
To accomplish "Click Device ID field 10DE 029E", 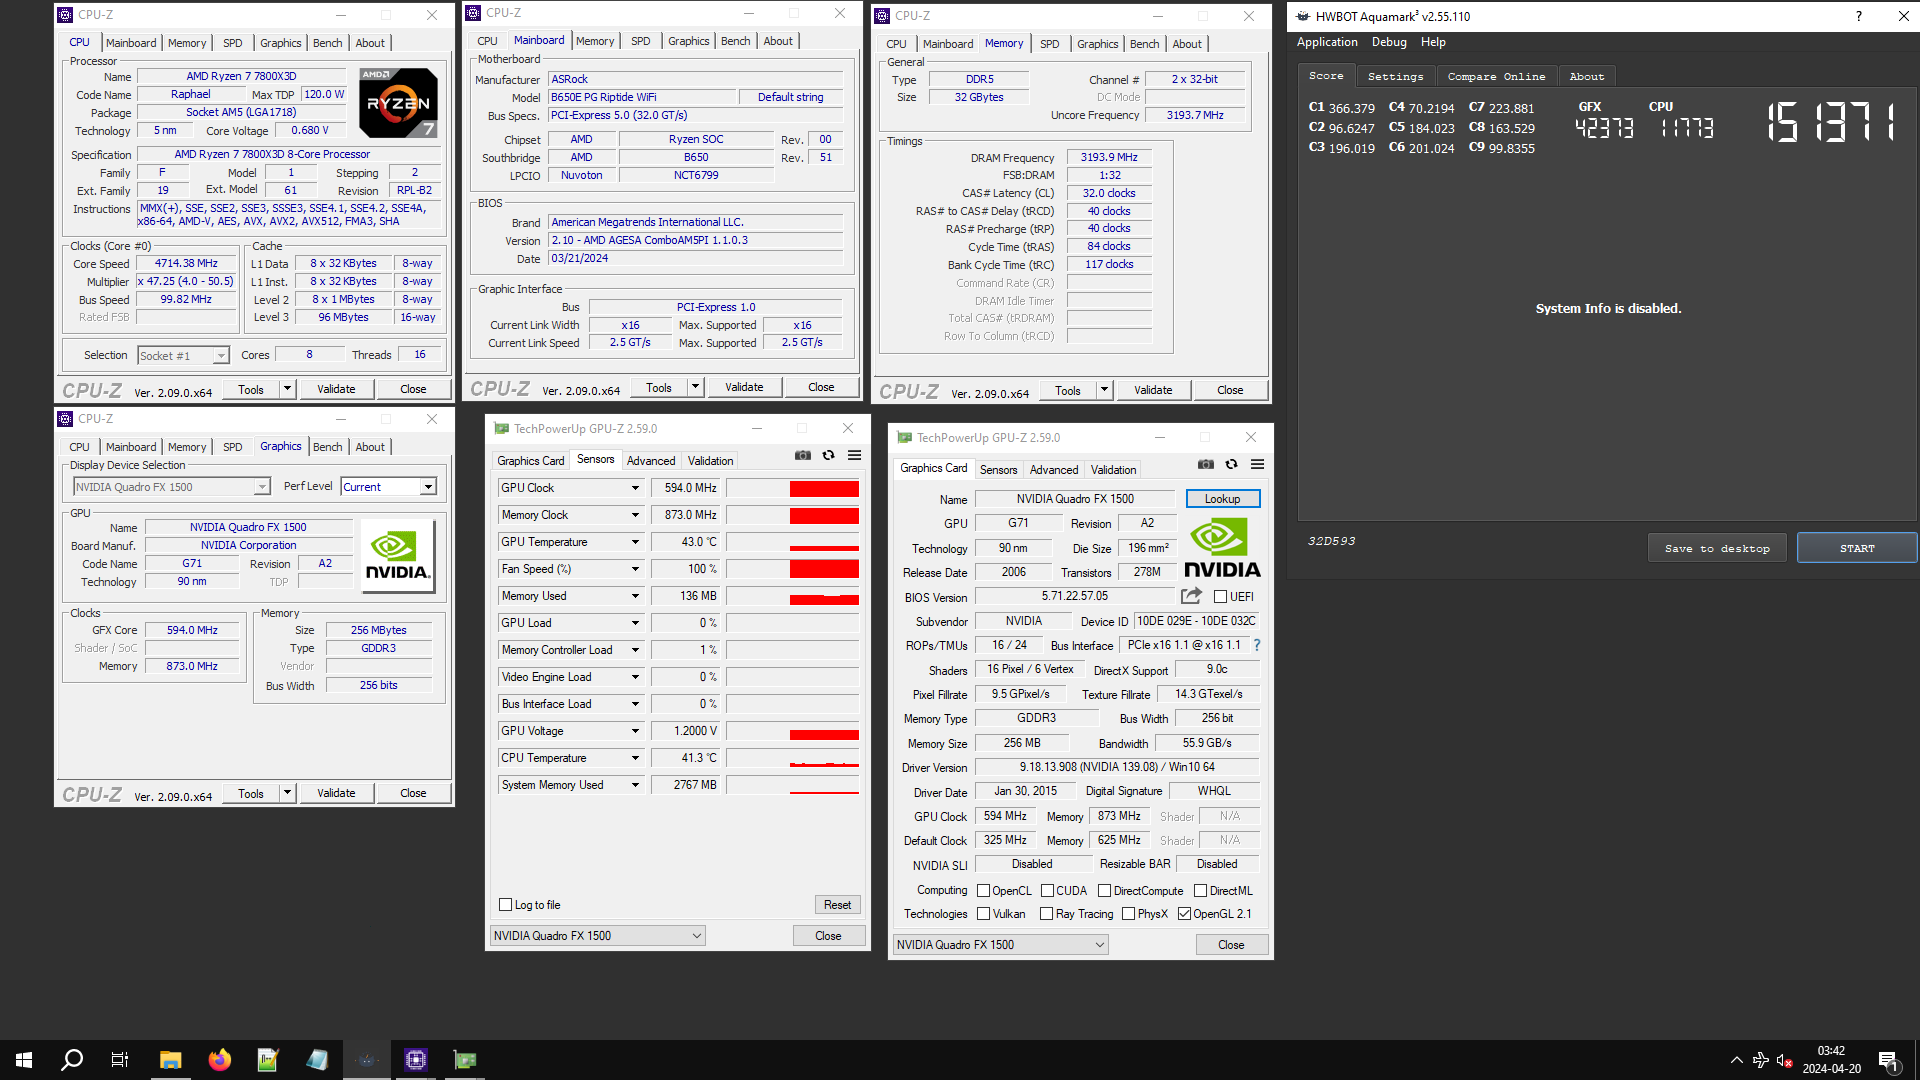I will (x=1196, y=621).
